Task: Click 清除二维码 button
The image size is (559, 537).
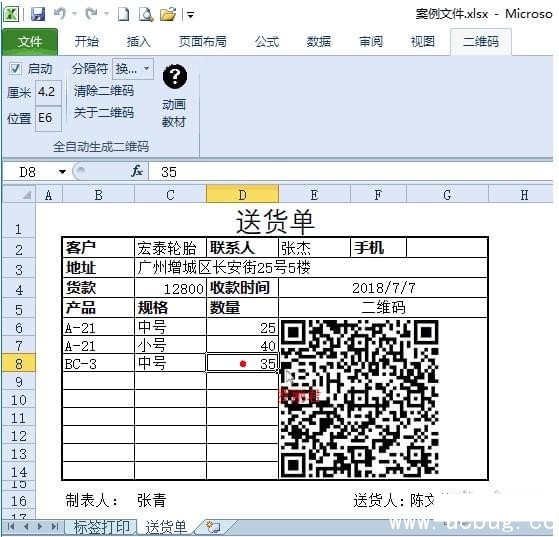Action: point(104,91)
